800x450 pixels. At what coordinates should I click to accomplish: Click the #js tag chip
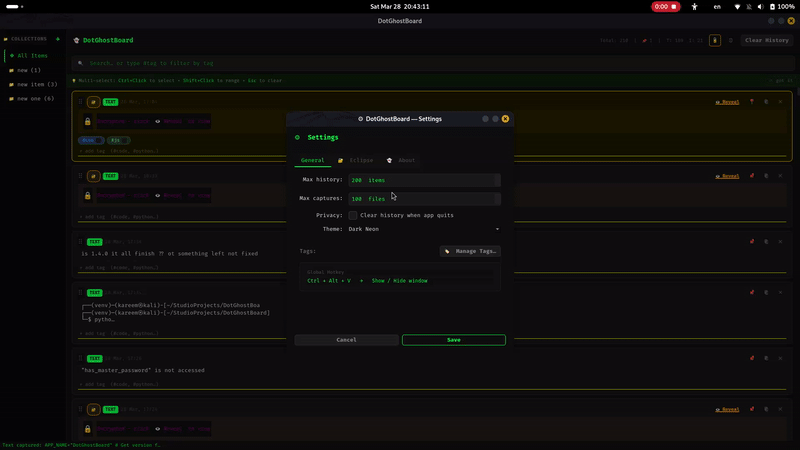(118, 140)
